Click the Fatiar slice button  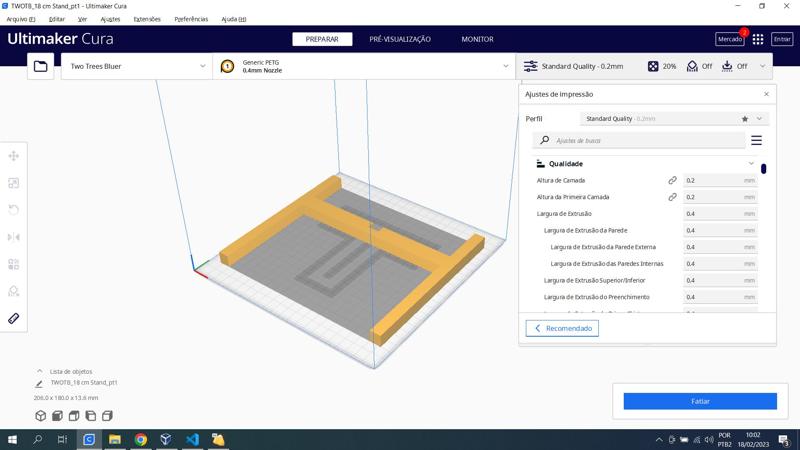[700, 402]
